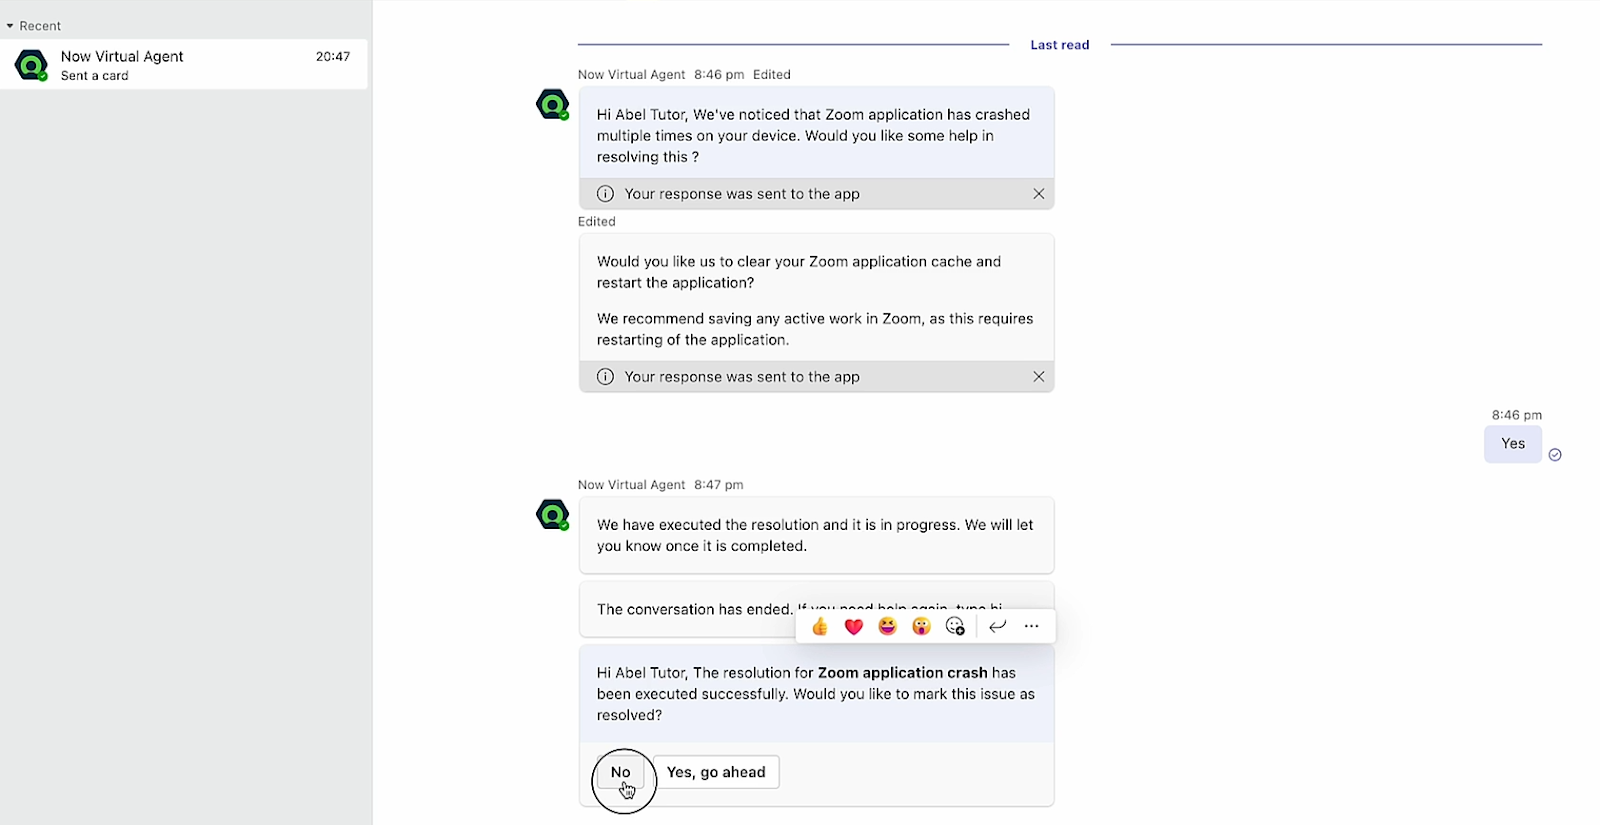React with the red heart emoji
The height and width of the screenshot is (825, 1600).
854,627
